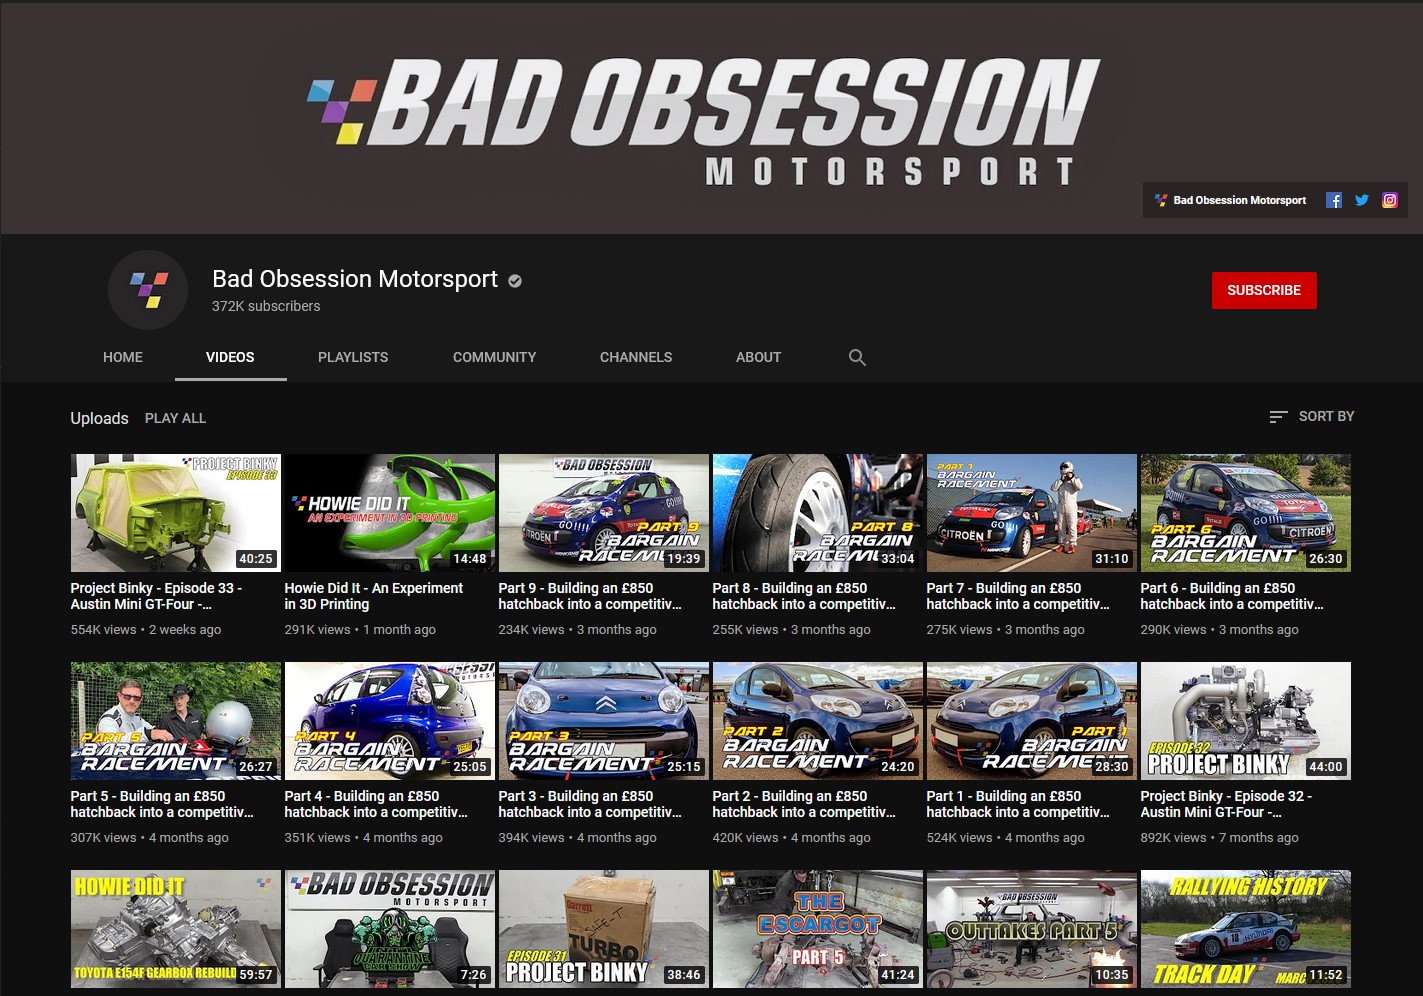Click the 'Part 7 - Building an £850' title

click(1018, 596)
